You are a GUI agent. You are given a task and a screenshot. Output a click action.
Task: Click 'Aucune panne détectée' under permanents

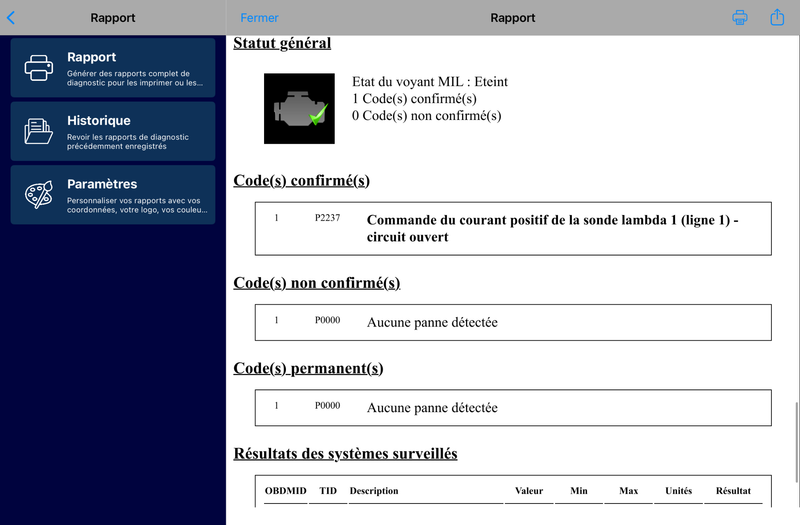click(432, 408)
